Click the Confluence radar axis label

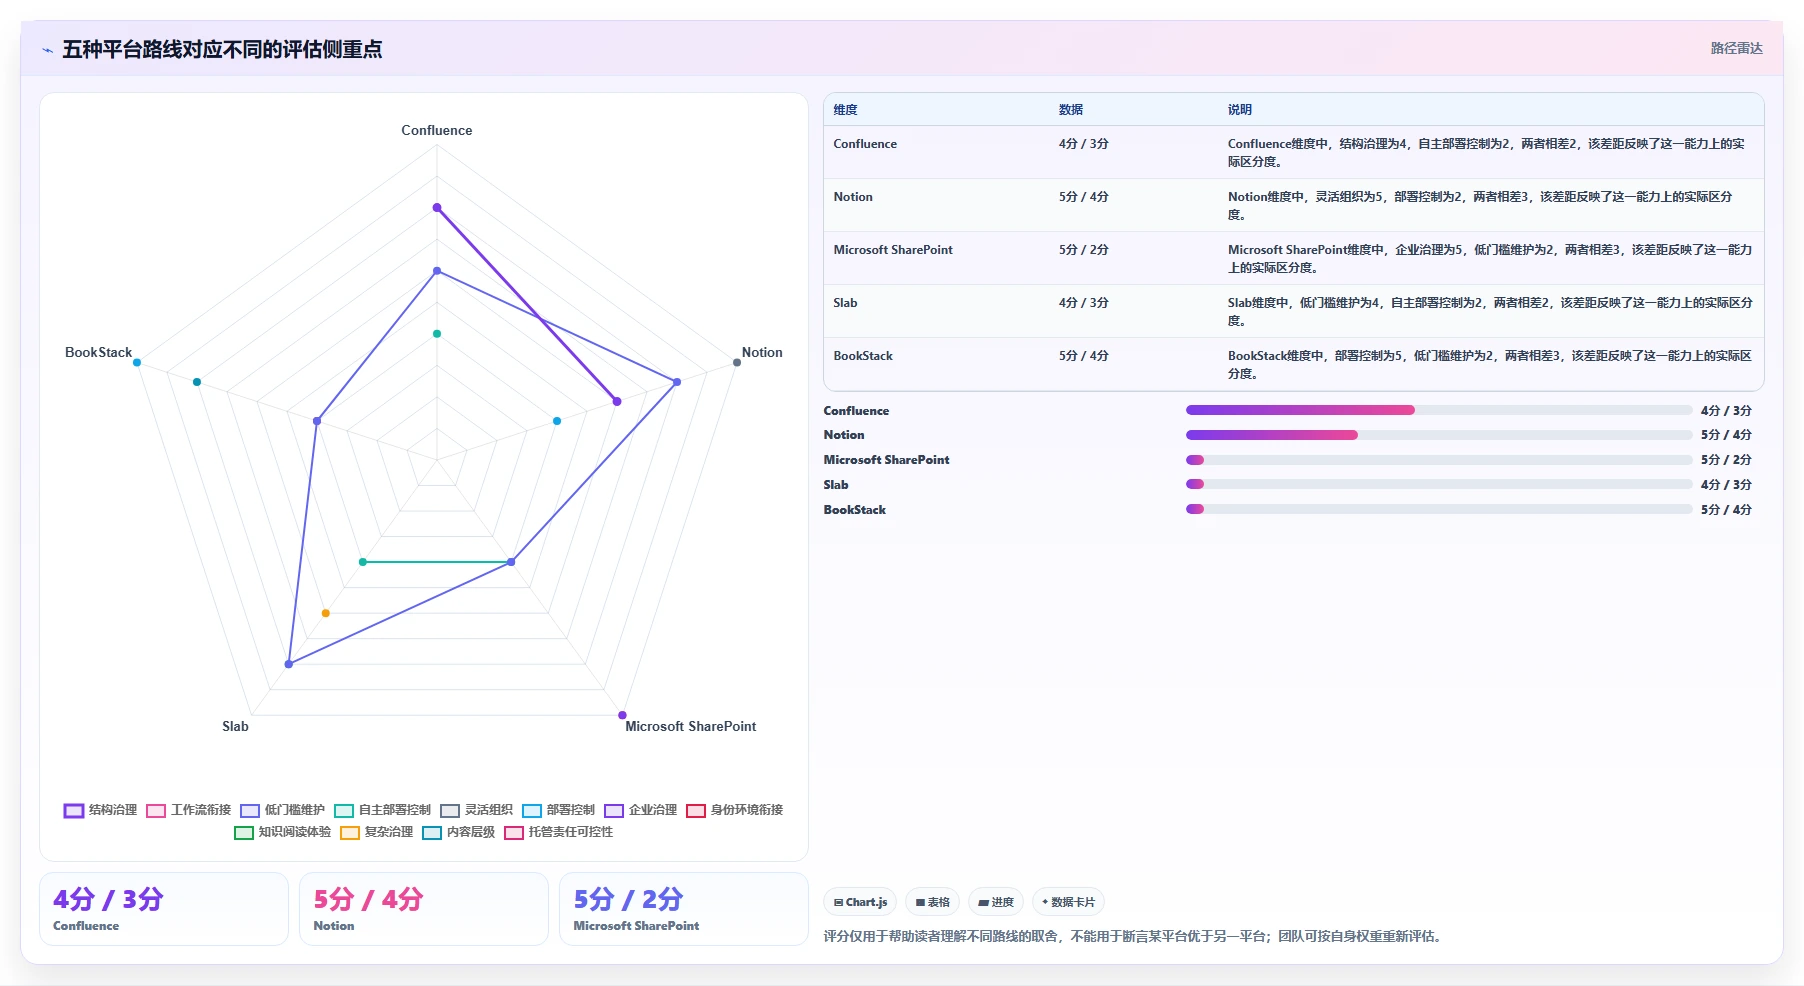point(437,131)
